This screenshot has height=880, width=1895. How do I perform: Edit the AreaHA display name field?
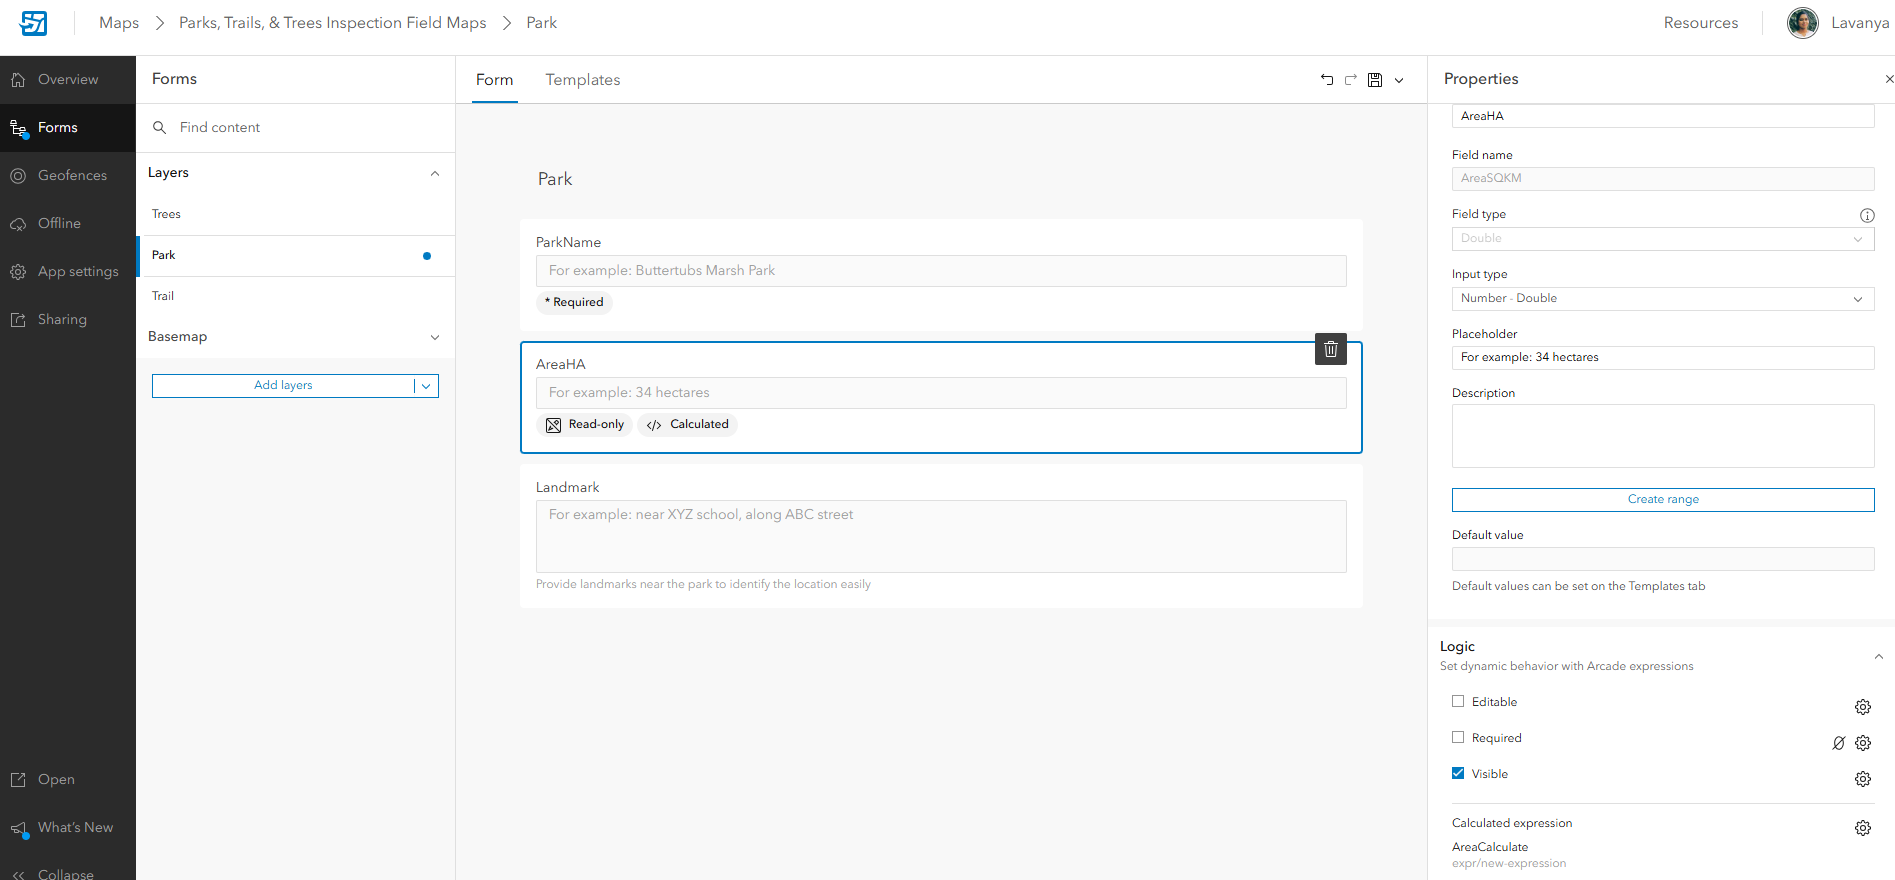click(1663, 116)
